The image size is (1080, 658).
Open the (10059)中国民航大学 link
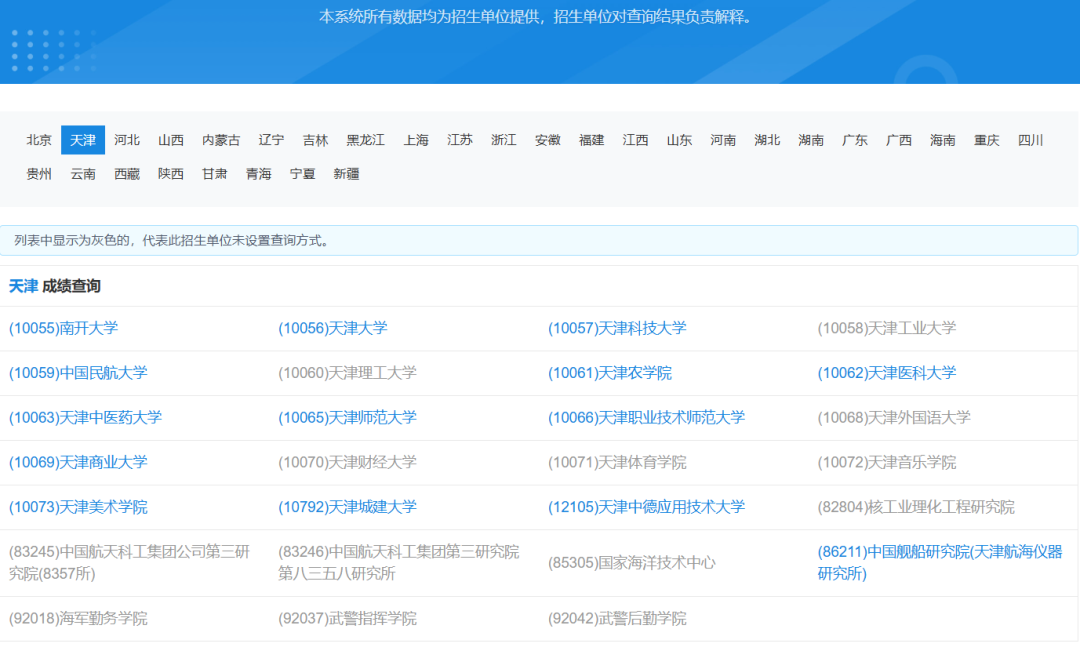pyautogui.click(x=78, y=373)
